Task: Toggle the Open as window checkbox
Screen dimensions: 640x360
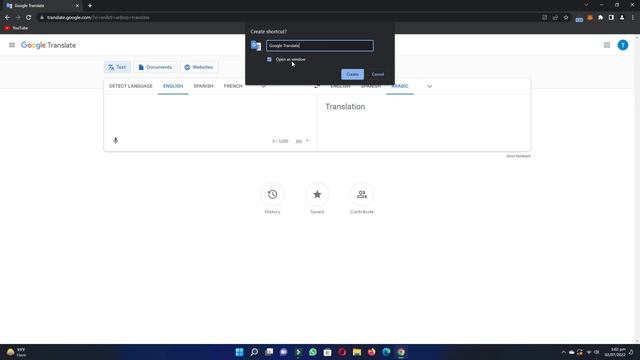Action: (269, 60)
